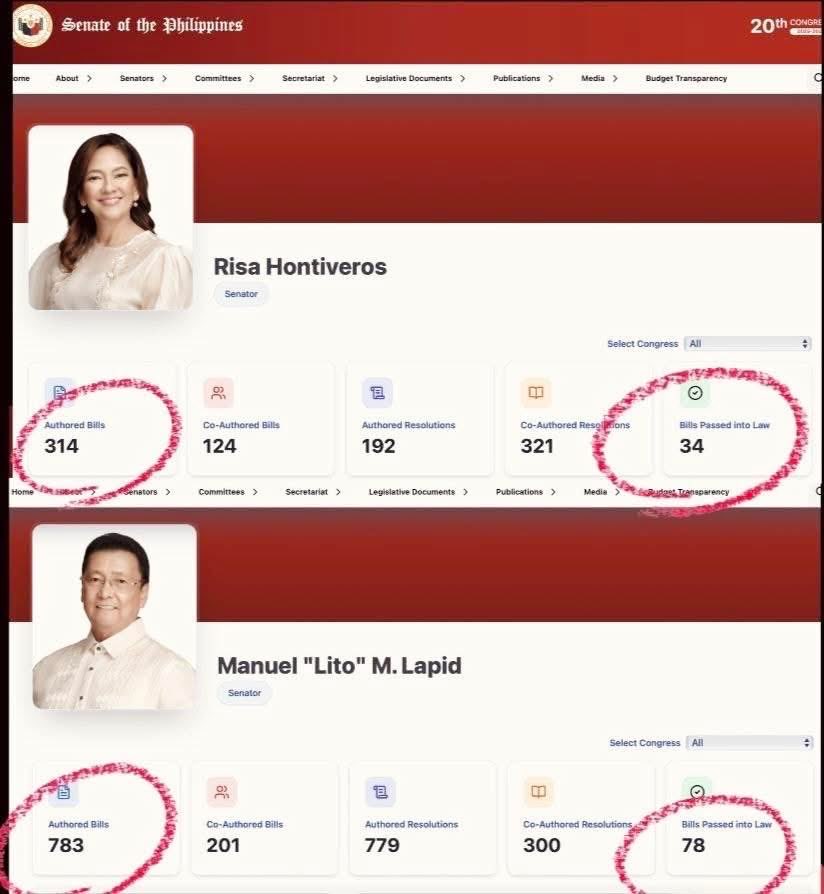
Task: Open the Budget Transparency link in the top bar
Action: pyautogui.click(x=686, y=79)
